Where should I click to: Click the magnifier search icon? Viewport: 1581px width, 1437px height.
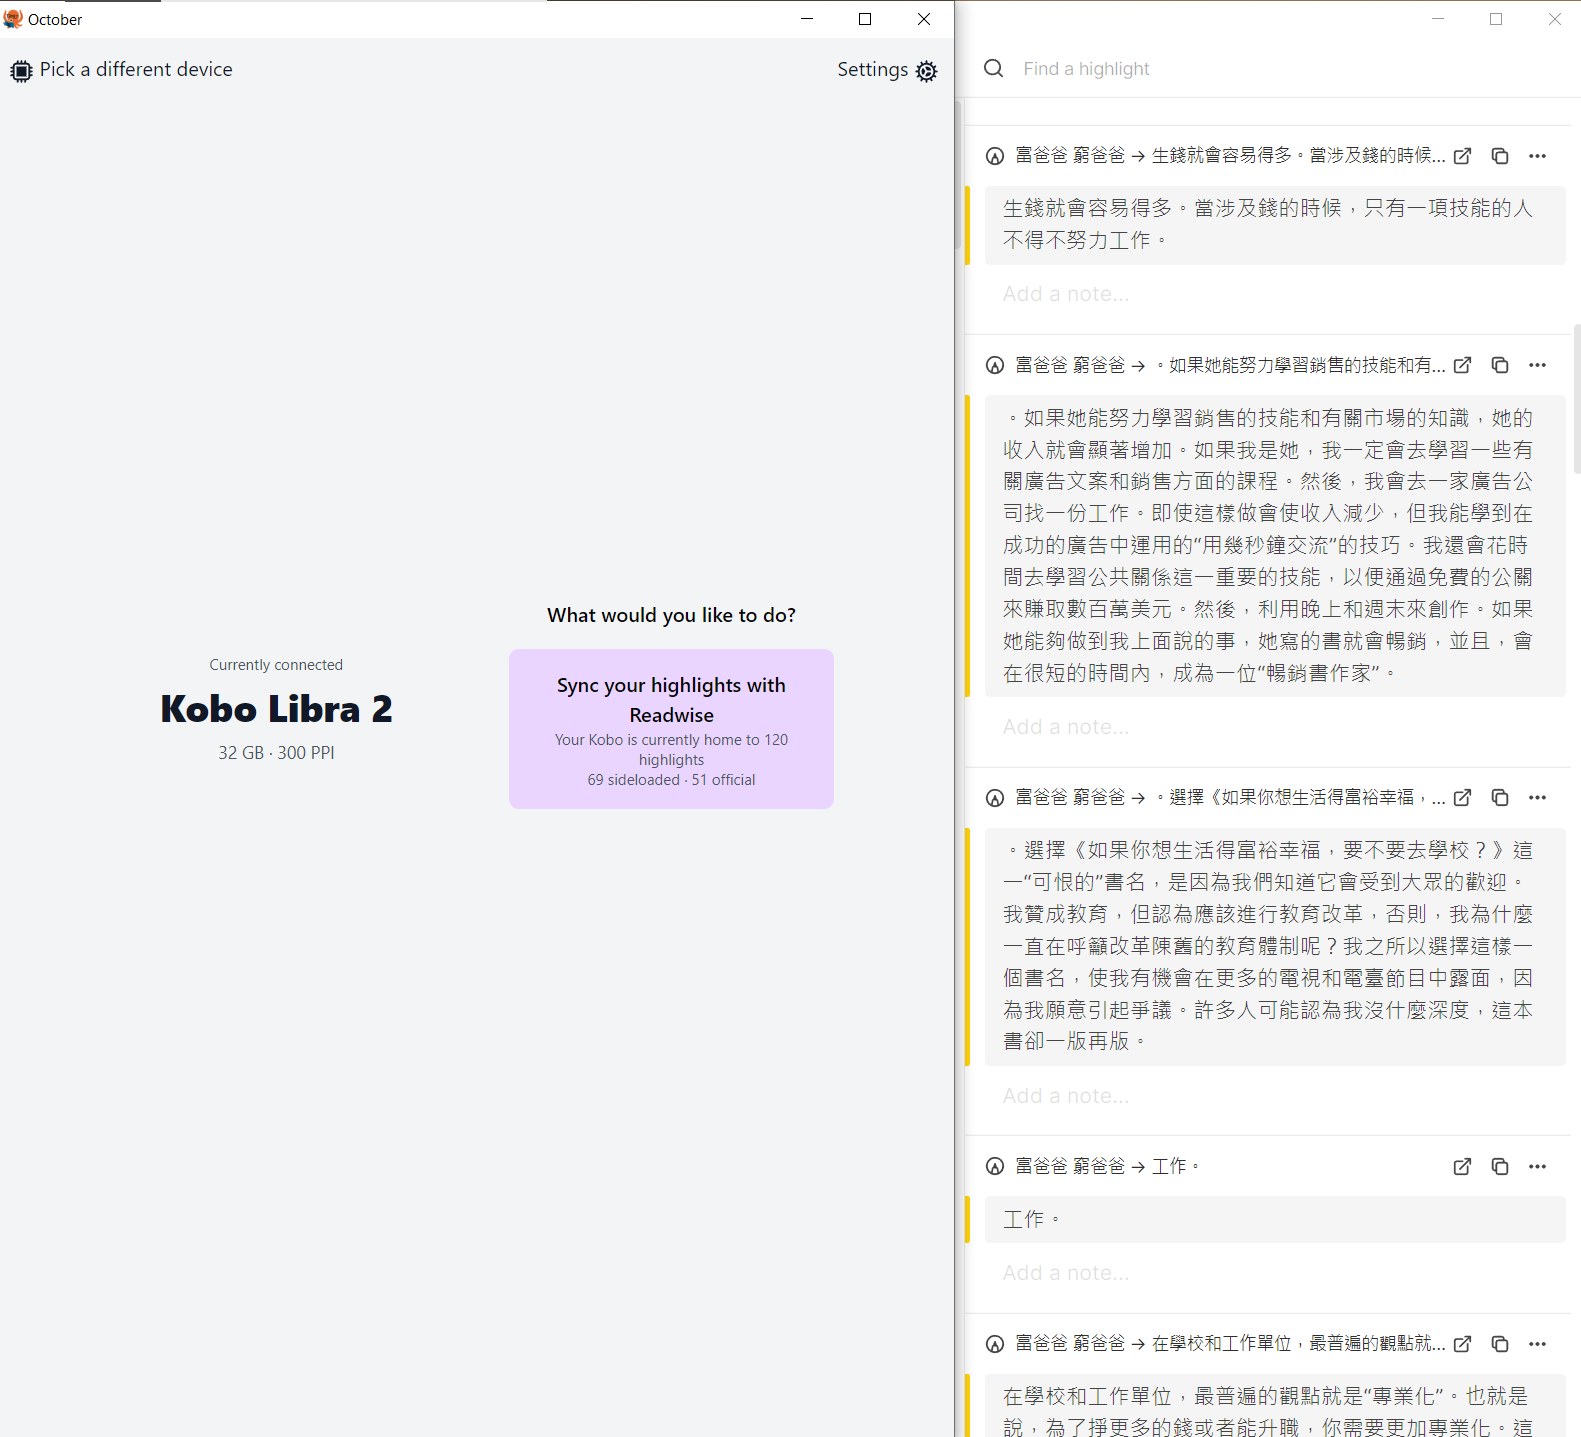click(x=993, y=69)
